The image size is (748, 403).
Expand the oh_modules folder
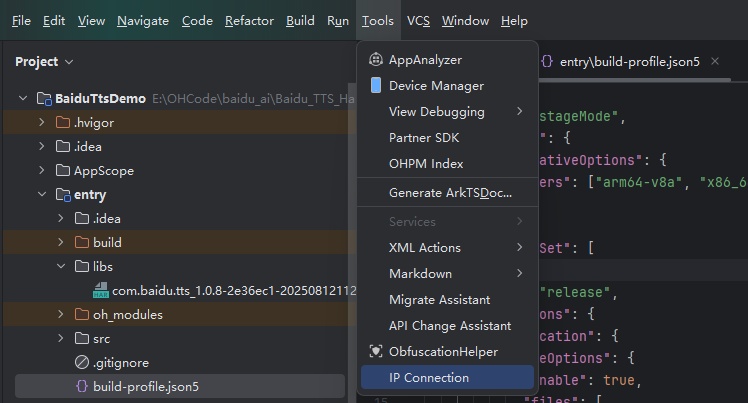coord(61,314)
